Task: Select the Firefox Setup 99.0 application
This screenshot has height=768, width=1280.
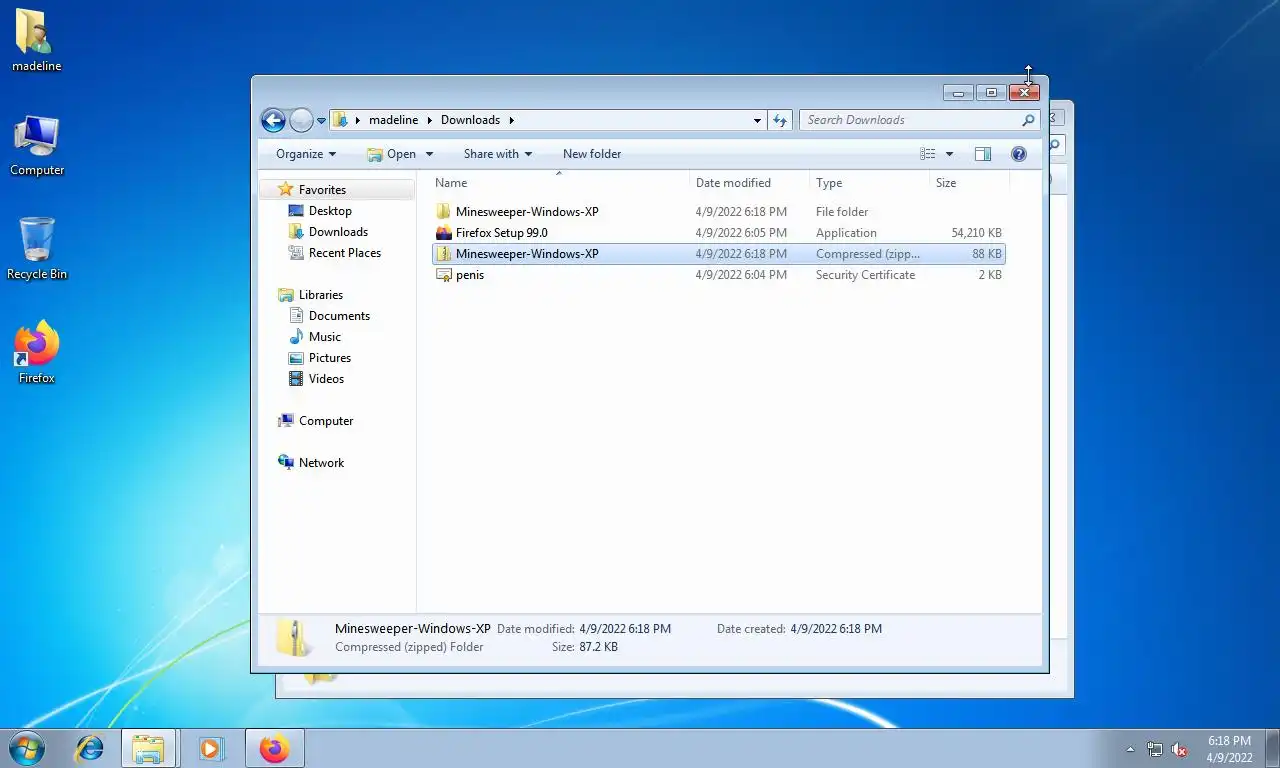Action: pos(718,233)
